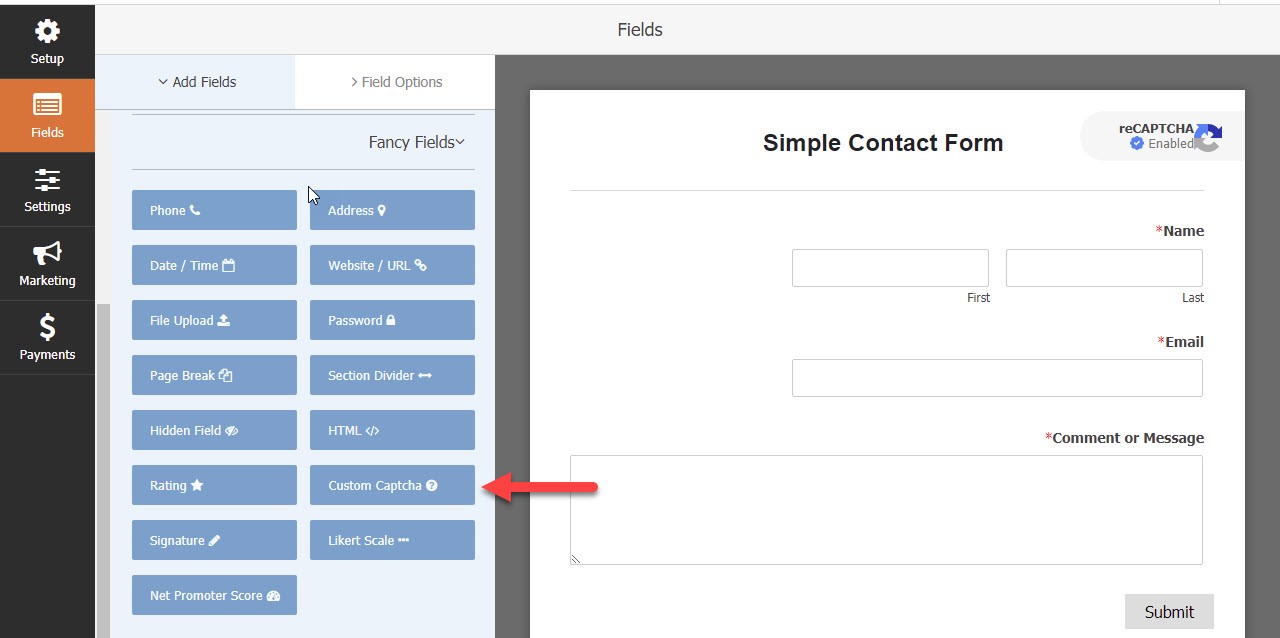This screenshot has width=1280, height=638.
Task: Click the fields panel vertical scrollbar
Action: [x=103, y=470]
